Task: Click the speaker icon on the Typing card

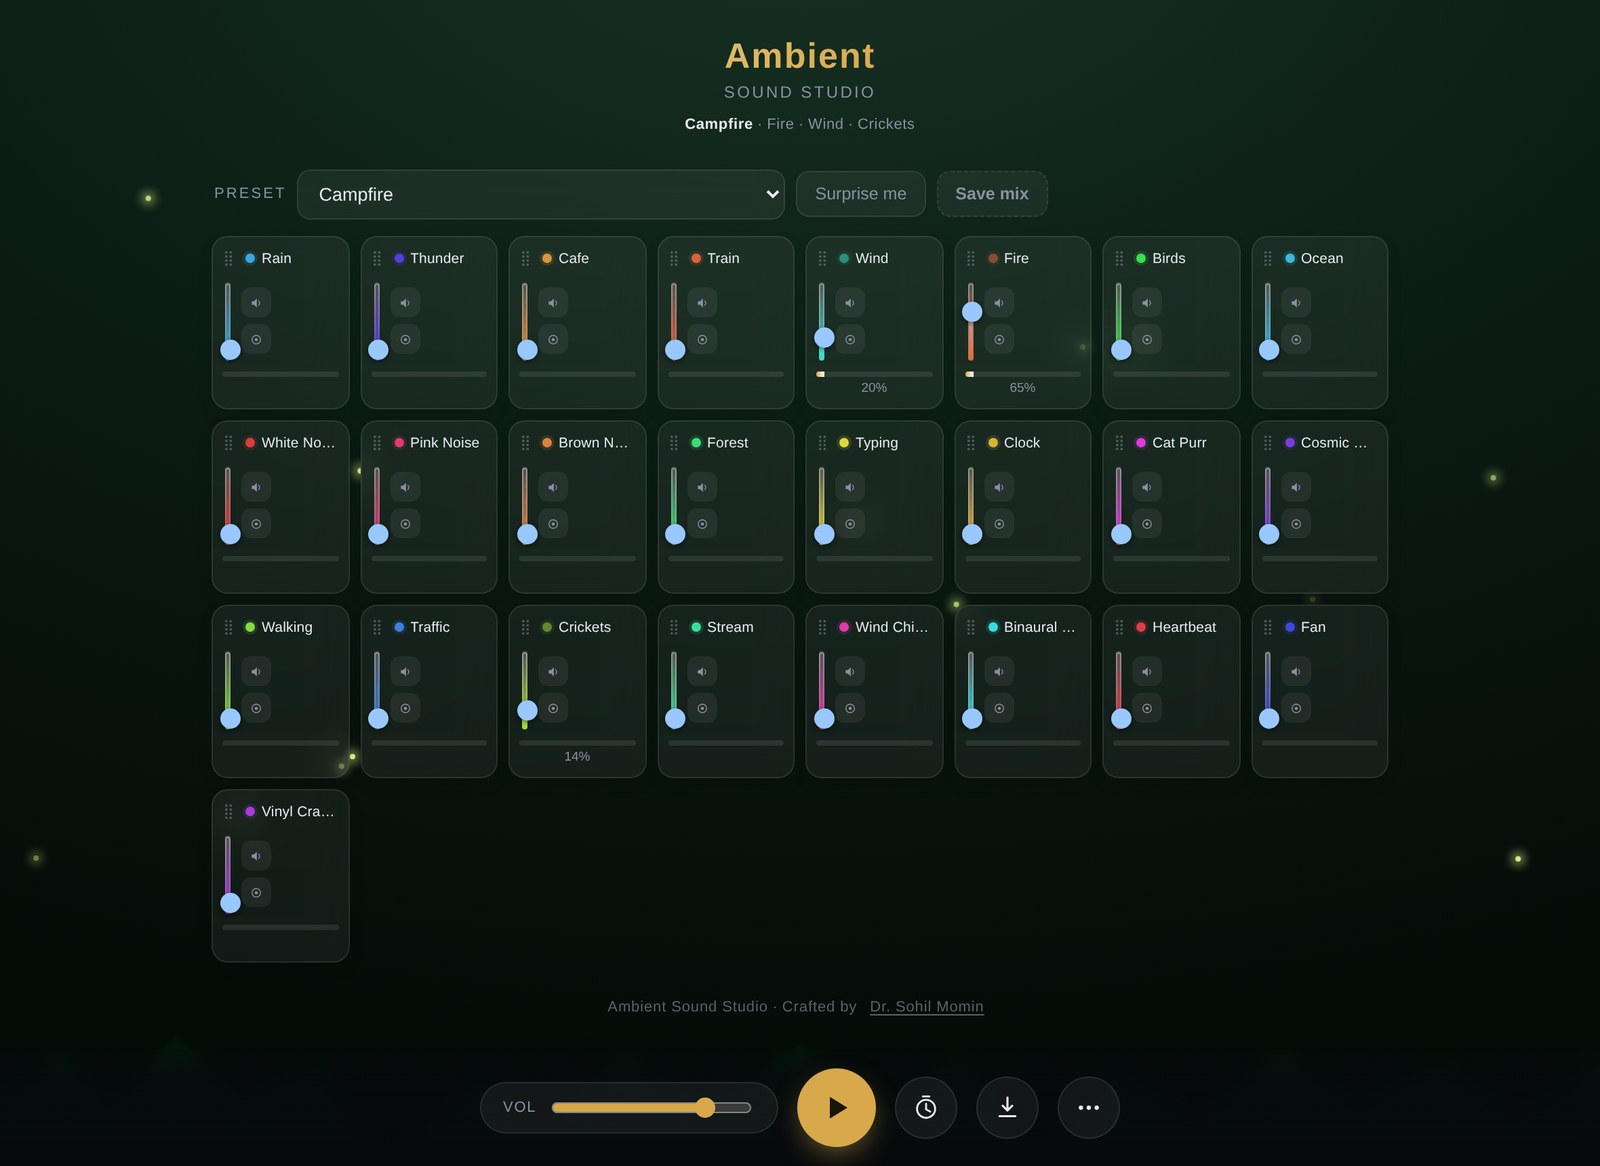Action: pyautogui.click(x=850, y=487)
